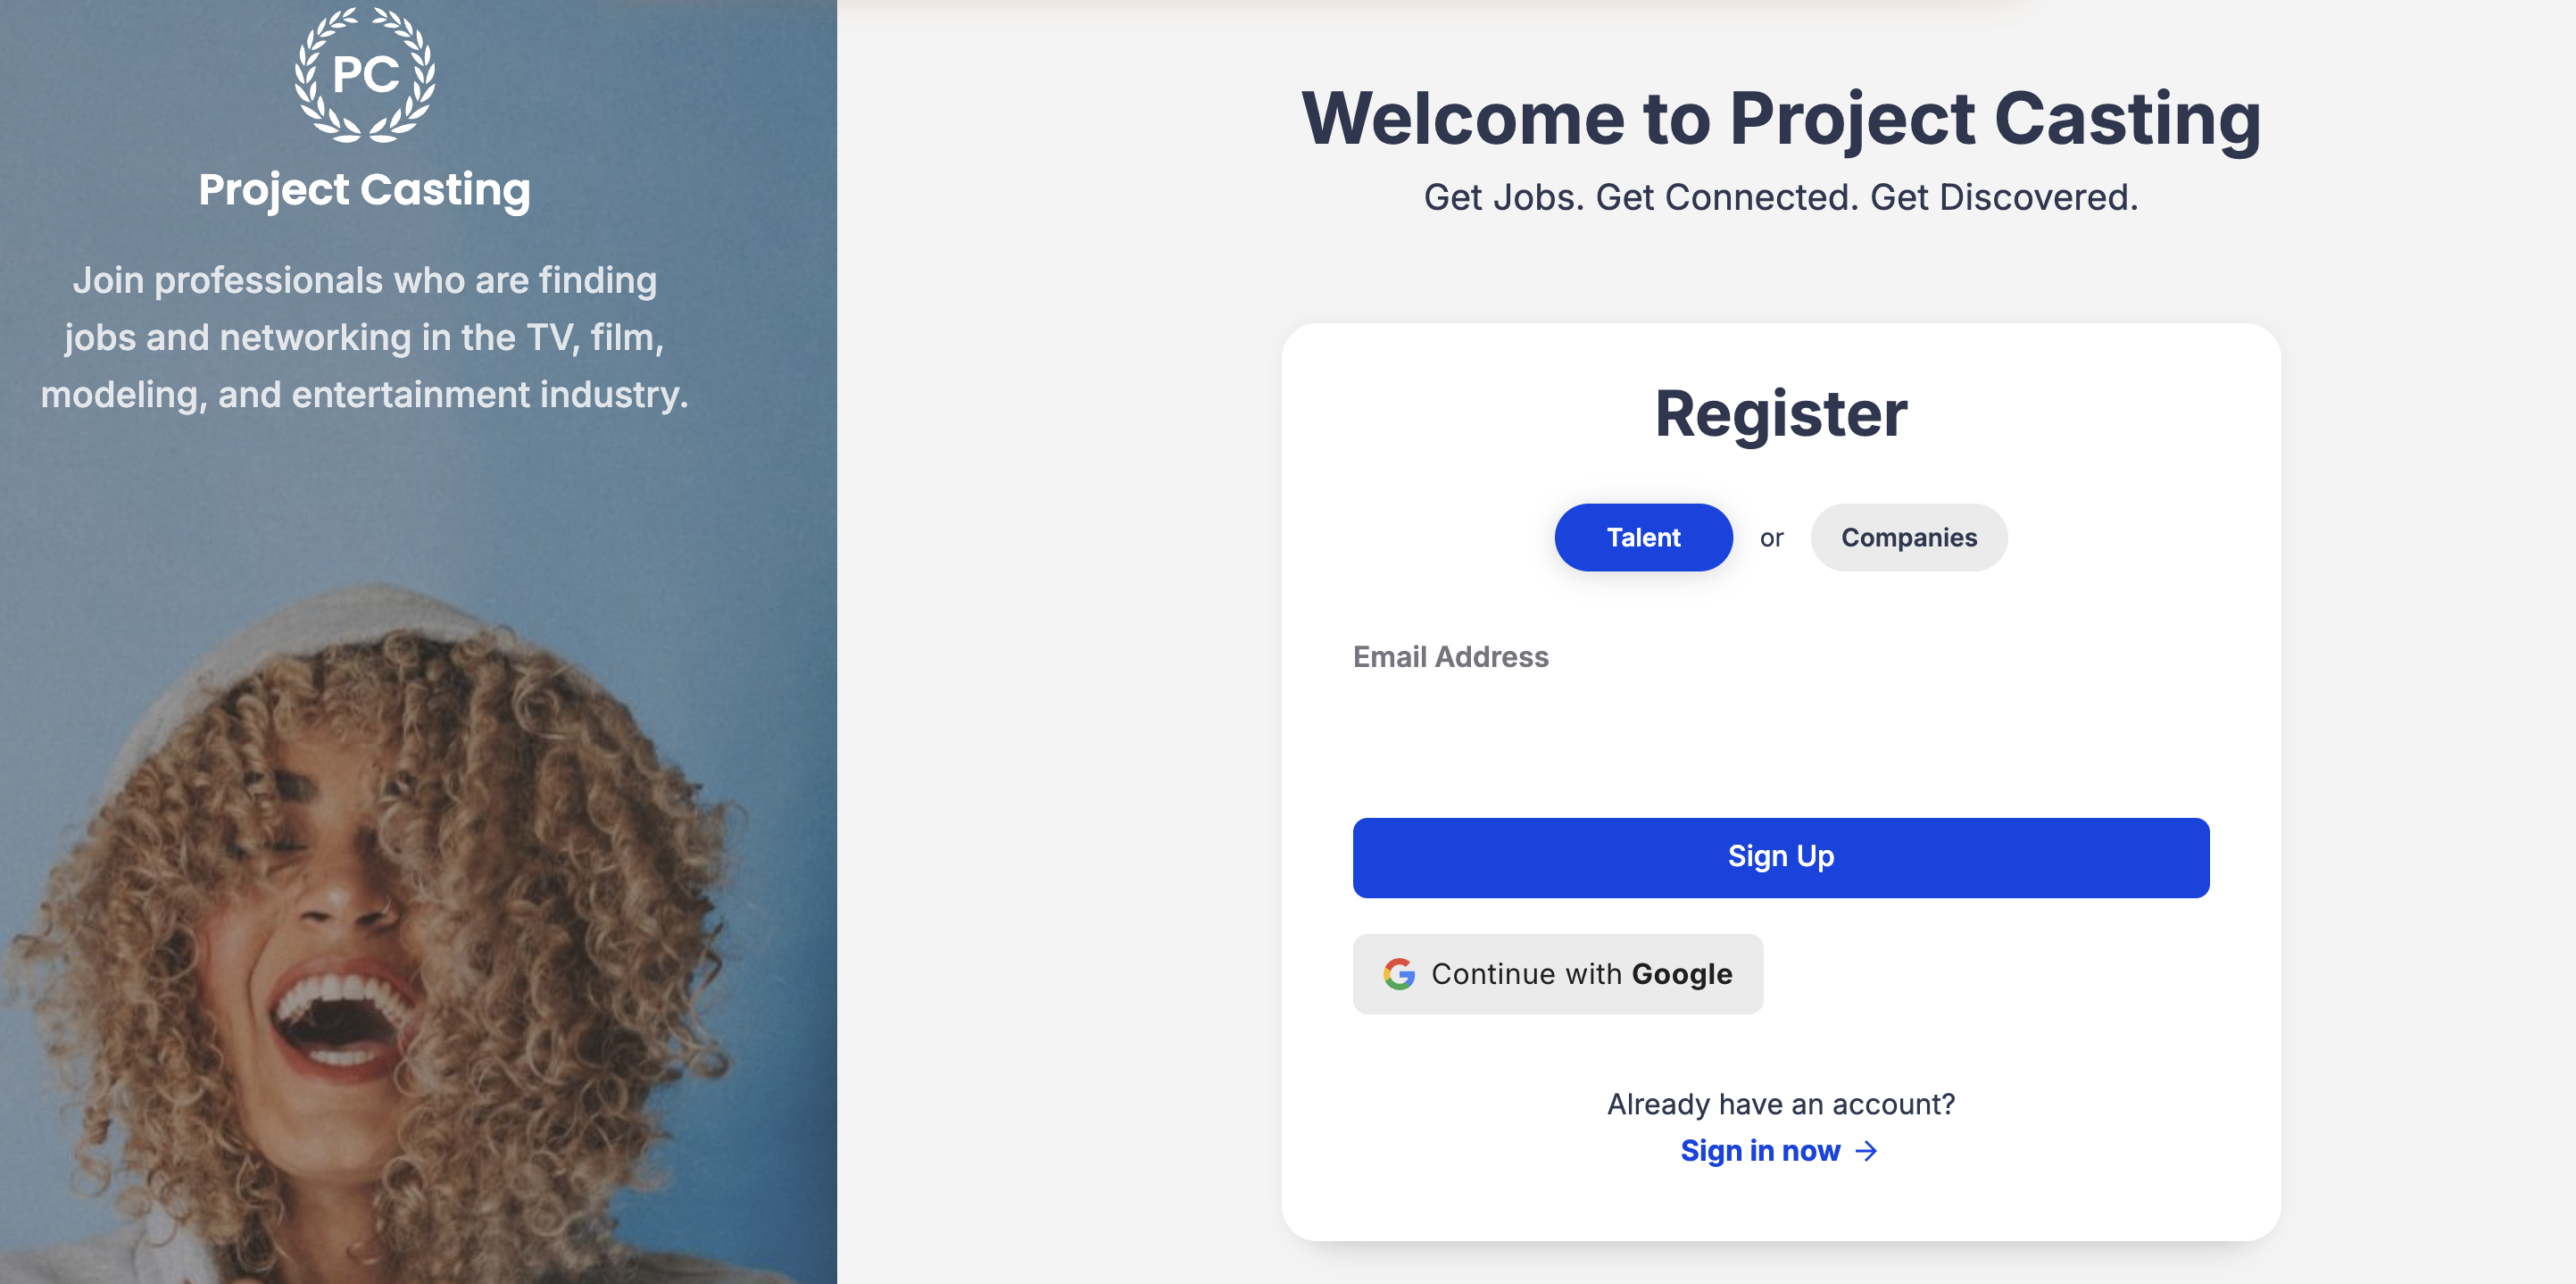Viewport: 2576px width, 1284px height.
Task: Choose Continue with Google
Action: [1557, 973]
